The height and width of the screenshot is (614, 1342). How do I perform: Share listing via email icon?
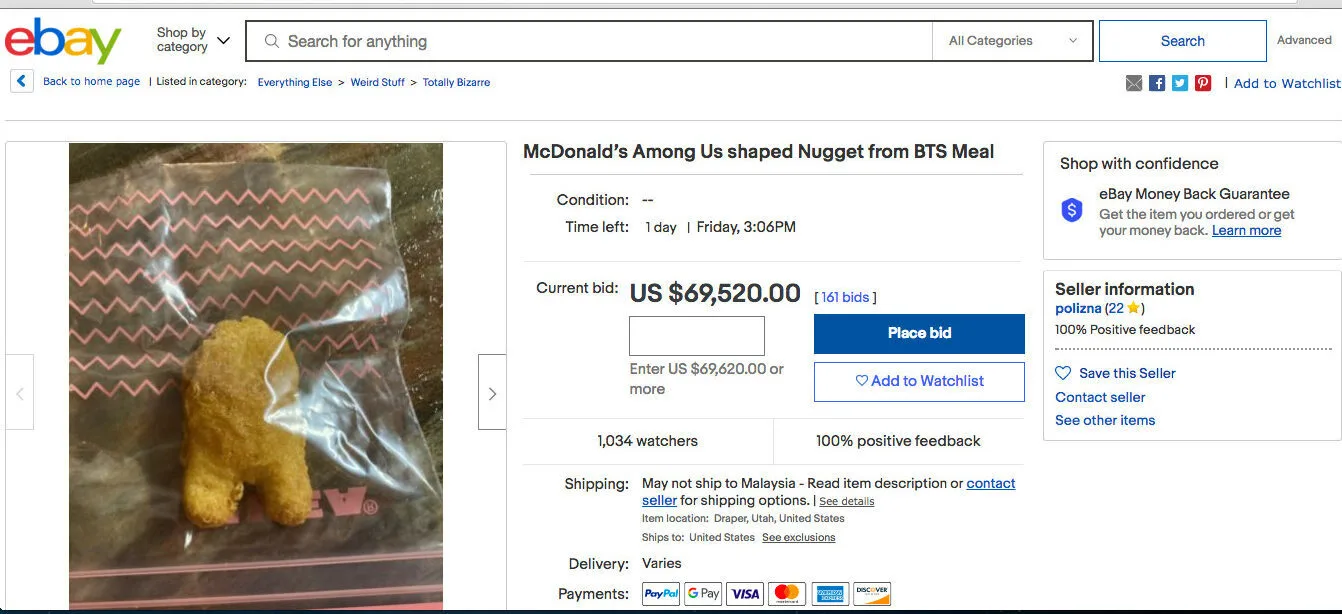click(x=1134, y=83)
